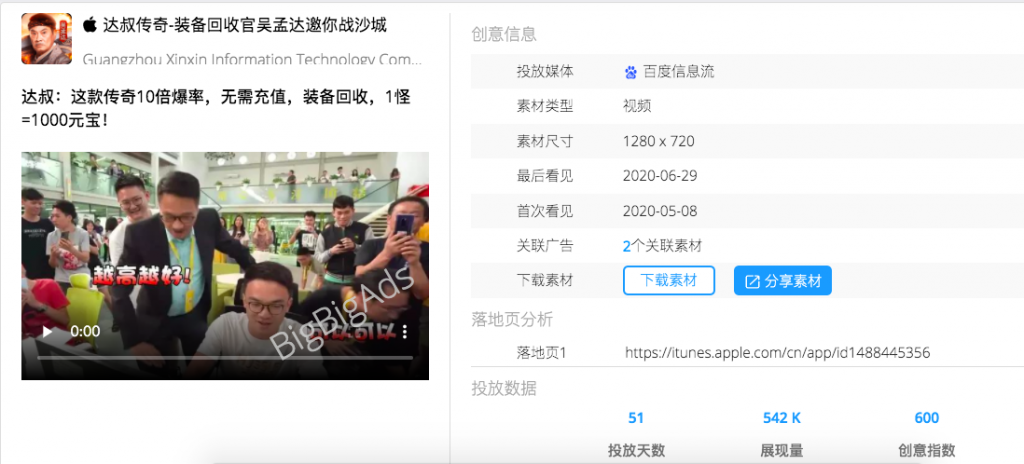The width and height of the screenshot is (1024, 464).
Task: Click the video progress bar
Action: point(225,357)
